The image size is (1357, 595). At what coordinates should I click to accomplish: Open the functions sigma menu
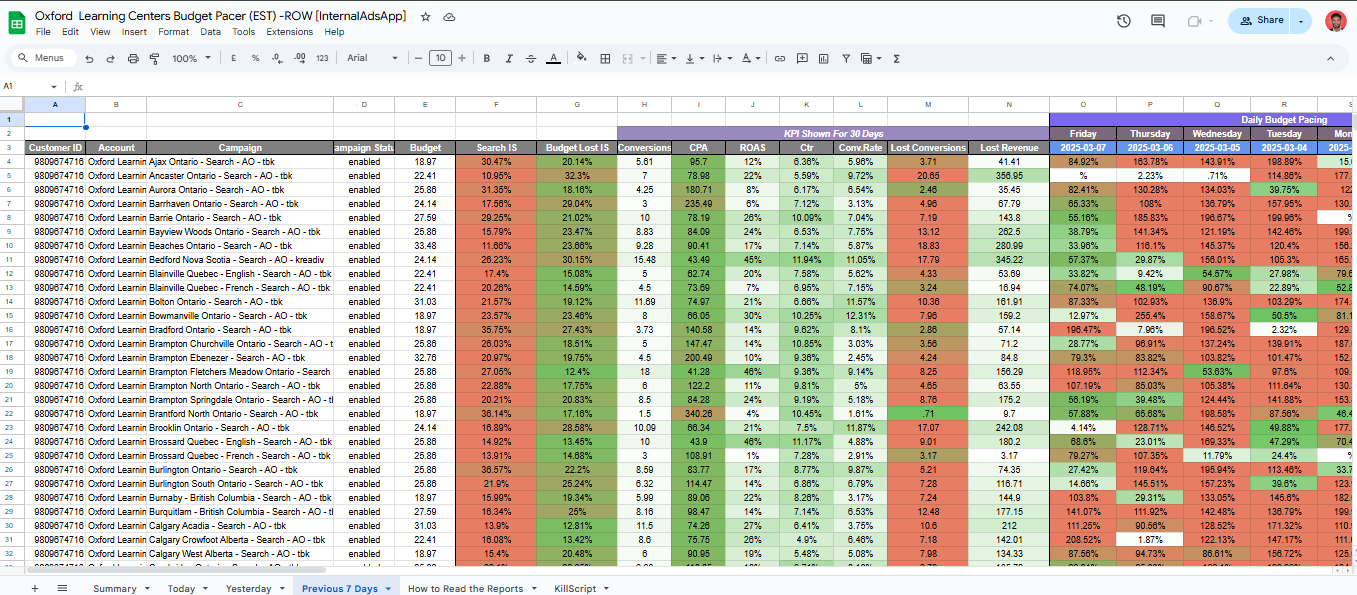(896, 59)
